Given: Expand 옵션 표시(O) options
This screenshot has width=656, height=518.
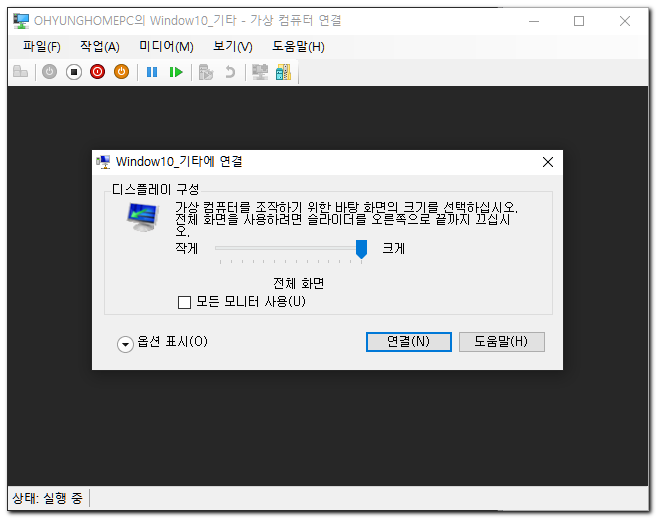Looking at the screenshot, I should click(126, 343).
